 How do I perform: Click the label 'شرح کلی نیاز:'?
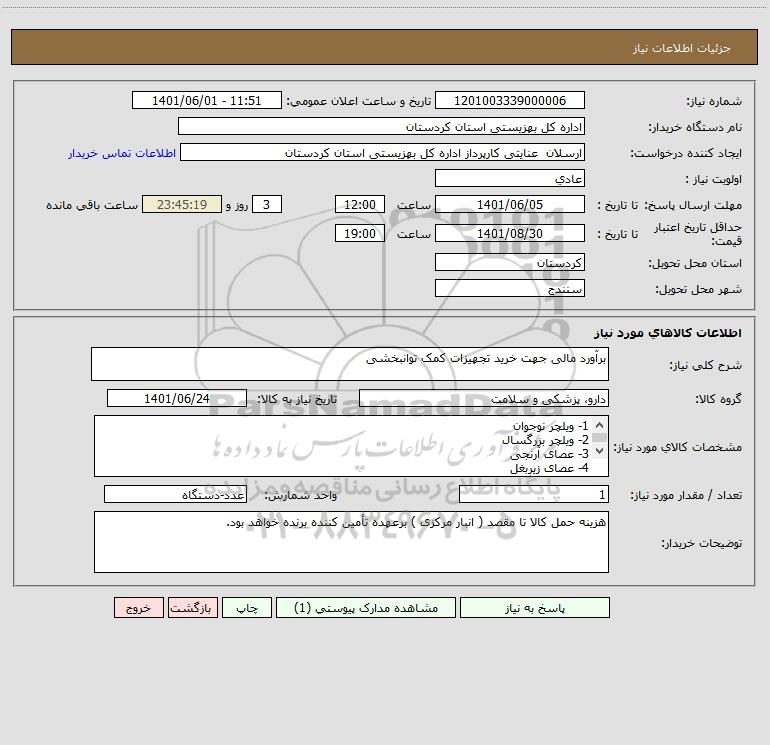[x=706, y=365]
